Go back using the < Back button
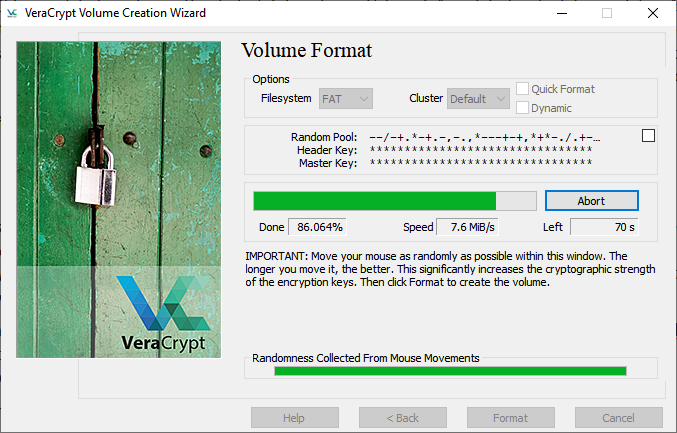The width and height of the screenshot is (677, 433). coord(402,418)
